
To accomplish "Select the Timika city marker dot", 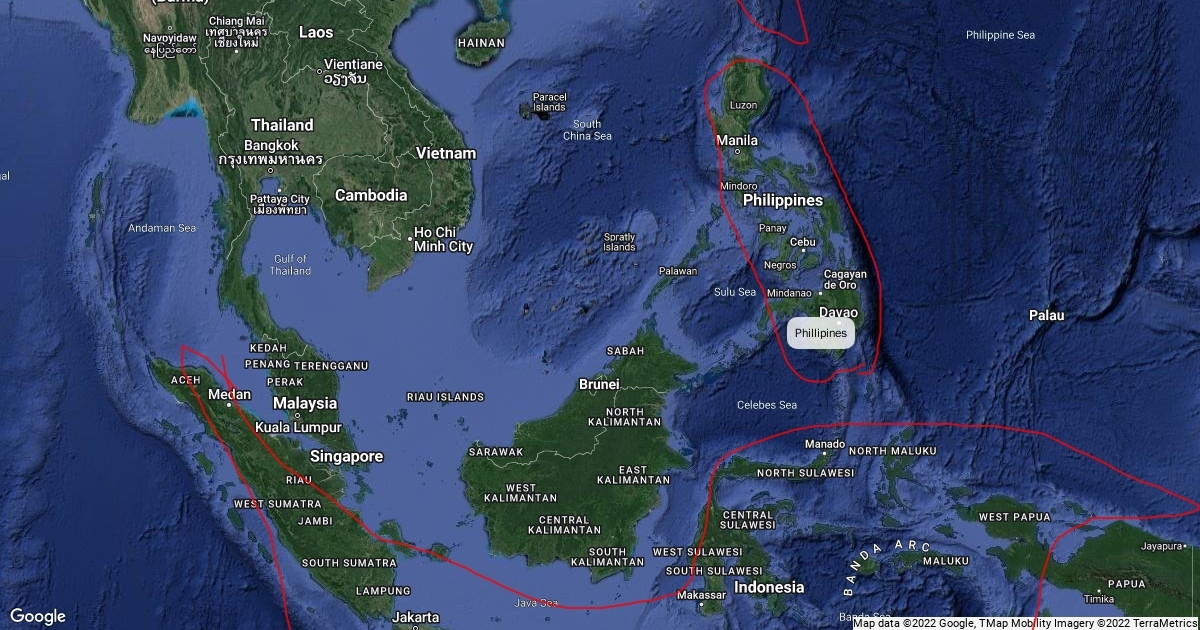I will tap(1098, 589).
